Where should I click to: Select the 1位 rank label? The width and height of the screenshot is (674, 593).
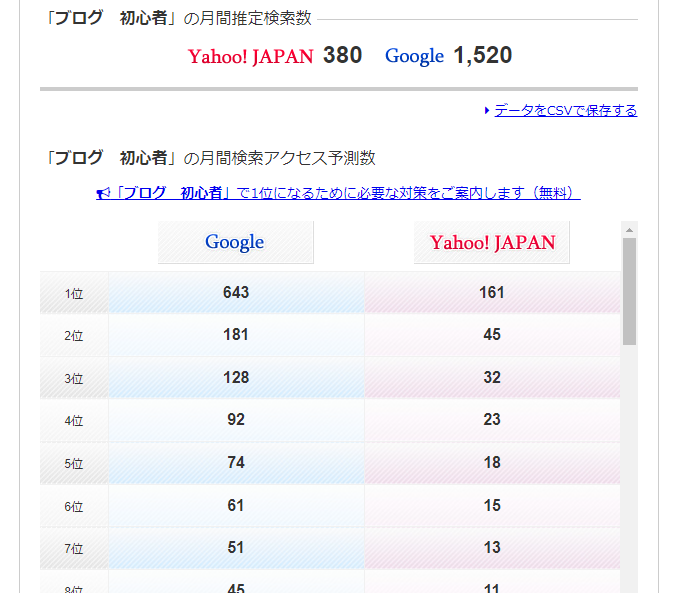[74, 293]
